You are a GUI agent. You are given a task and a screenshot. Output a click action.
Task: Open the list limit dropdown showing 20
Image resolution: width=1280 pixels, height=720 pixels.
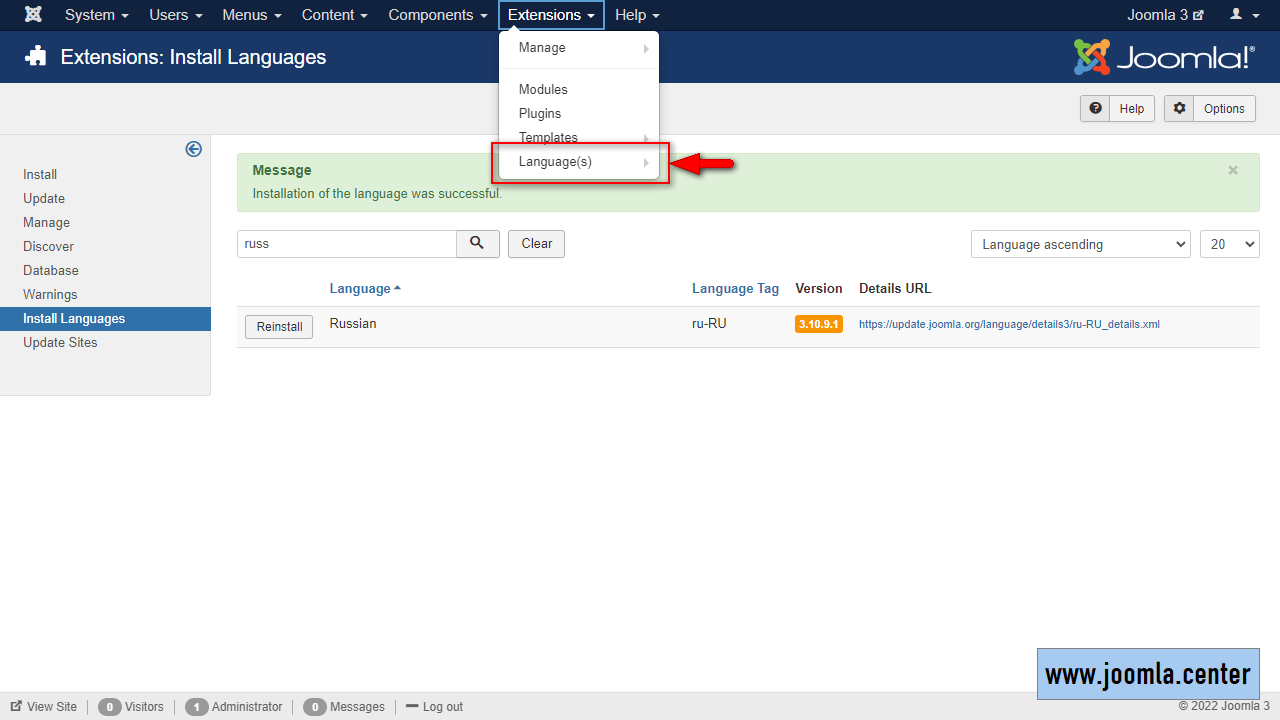pos(1229,244)
